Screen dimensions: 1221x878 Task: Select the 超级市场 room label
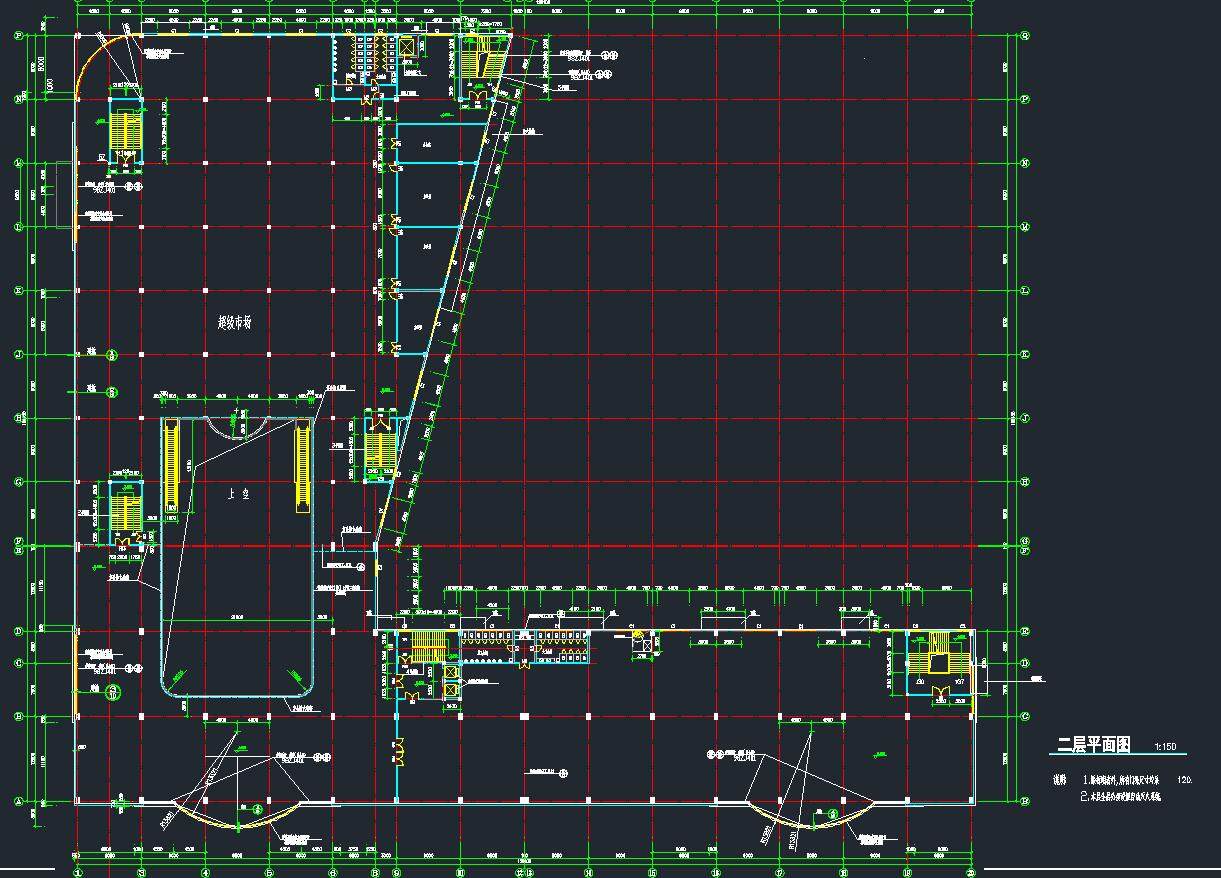235,322
